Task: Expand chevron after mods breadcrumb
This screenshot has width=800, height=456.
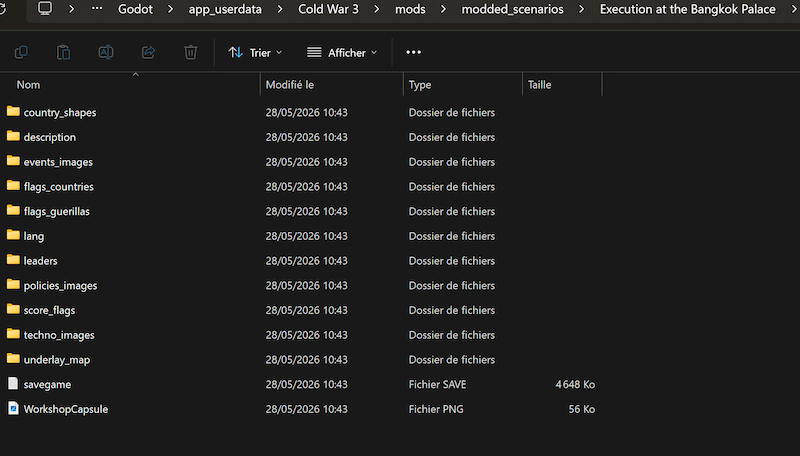Action: [x=443, y=9]
